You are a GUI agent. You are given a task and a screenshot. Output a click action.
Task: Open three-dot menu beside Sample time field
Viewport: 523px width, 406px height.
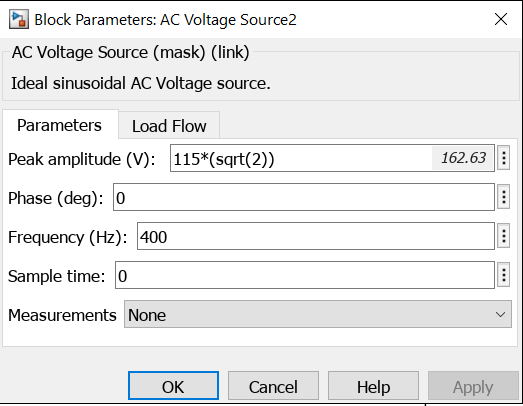(504, 275)
